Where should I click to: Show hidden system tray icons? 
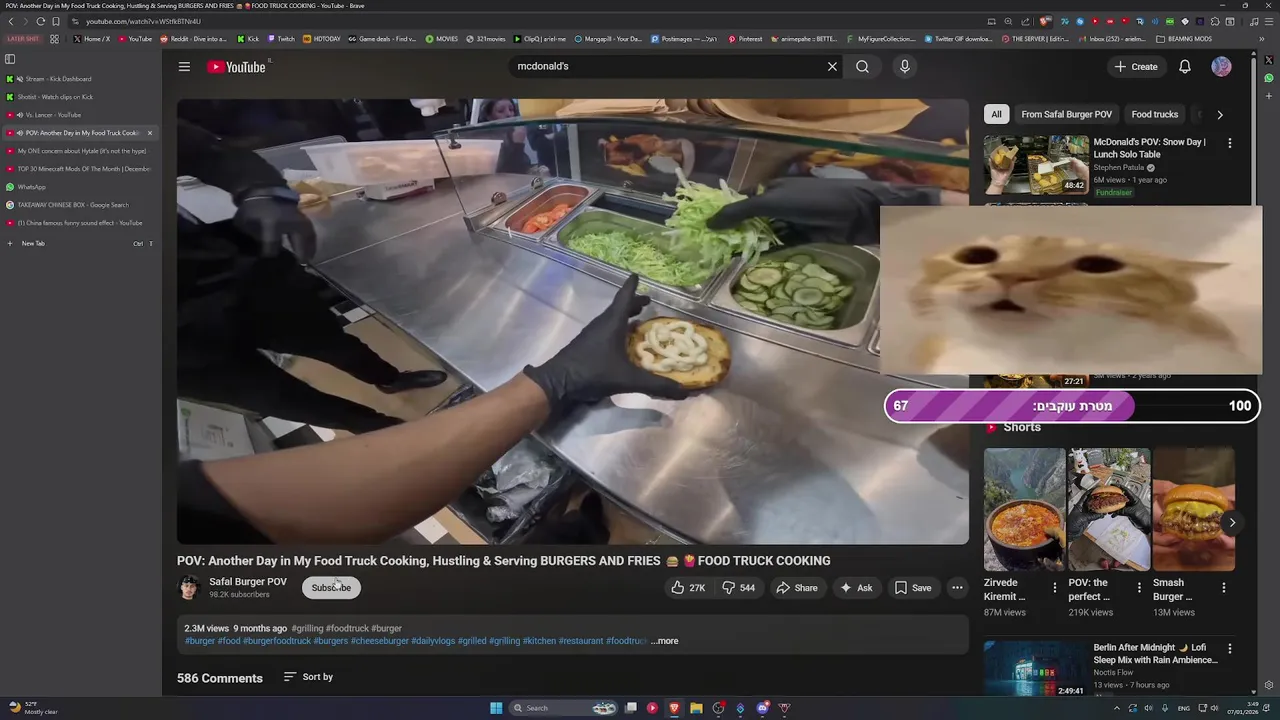coord(1117,708)
